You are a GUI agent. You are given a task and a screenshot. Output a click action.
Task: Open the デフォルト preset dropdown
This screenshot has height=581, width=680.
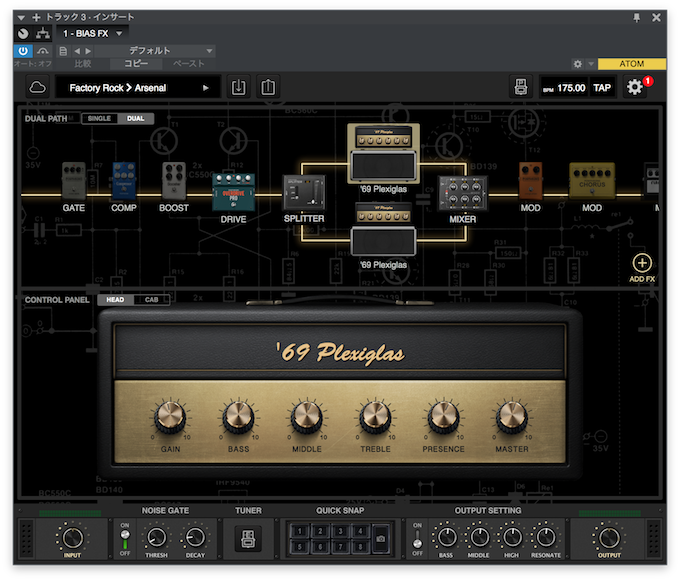tap(155, 51)
